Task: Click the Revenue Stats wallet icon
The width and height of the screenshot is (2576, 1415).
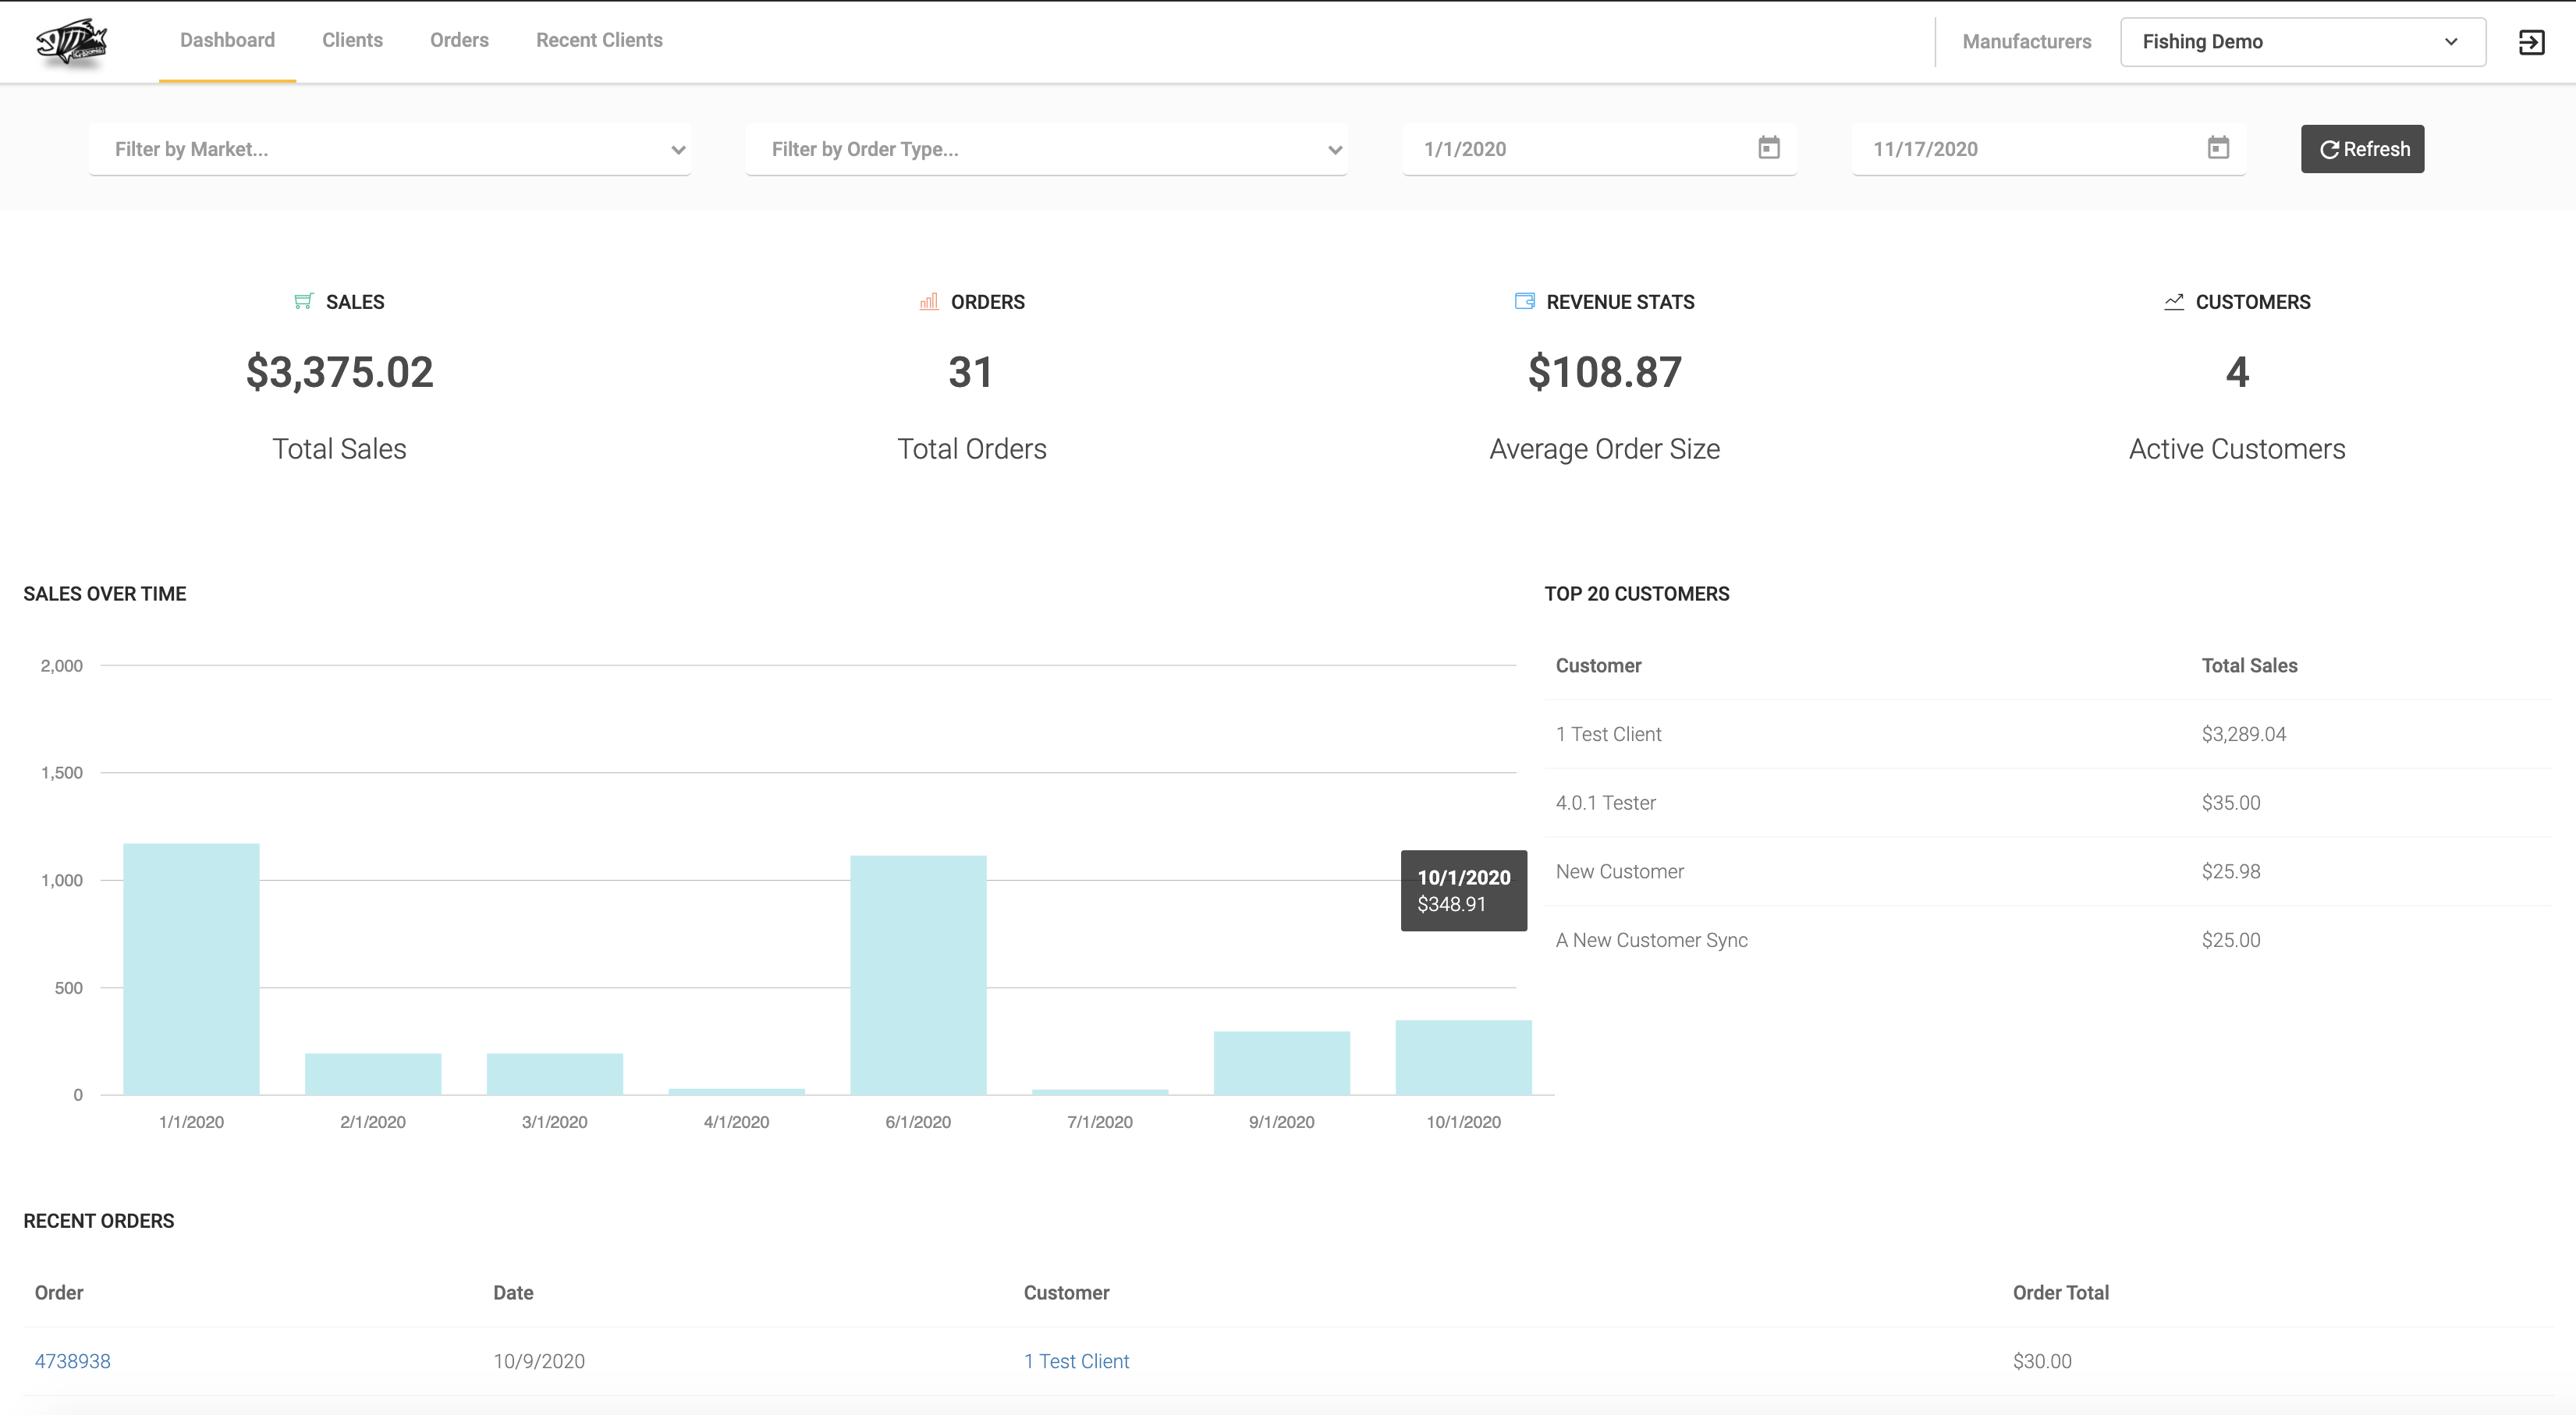Action: [1524, 301]
